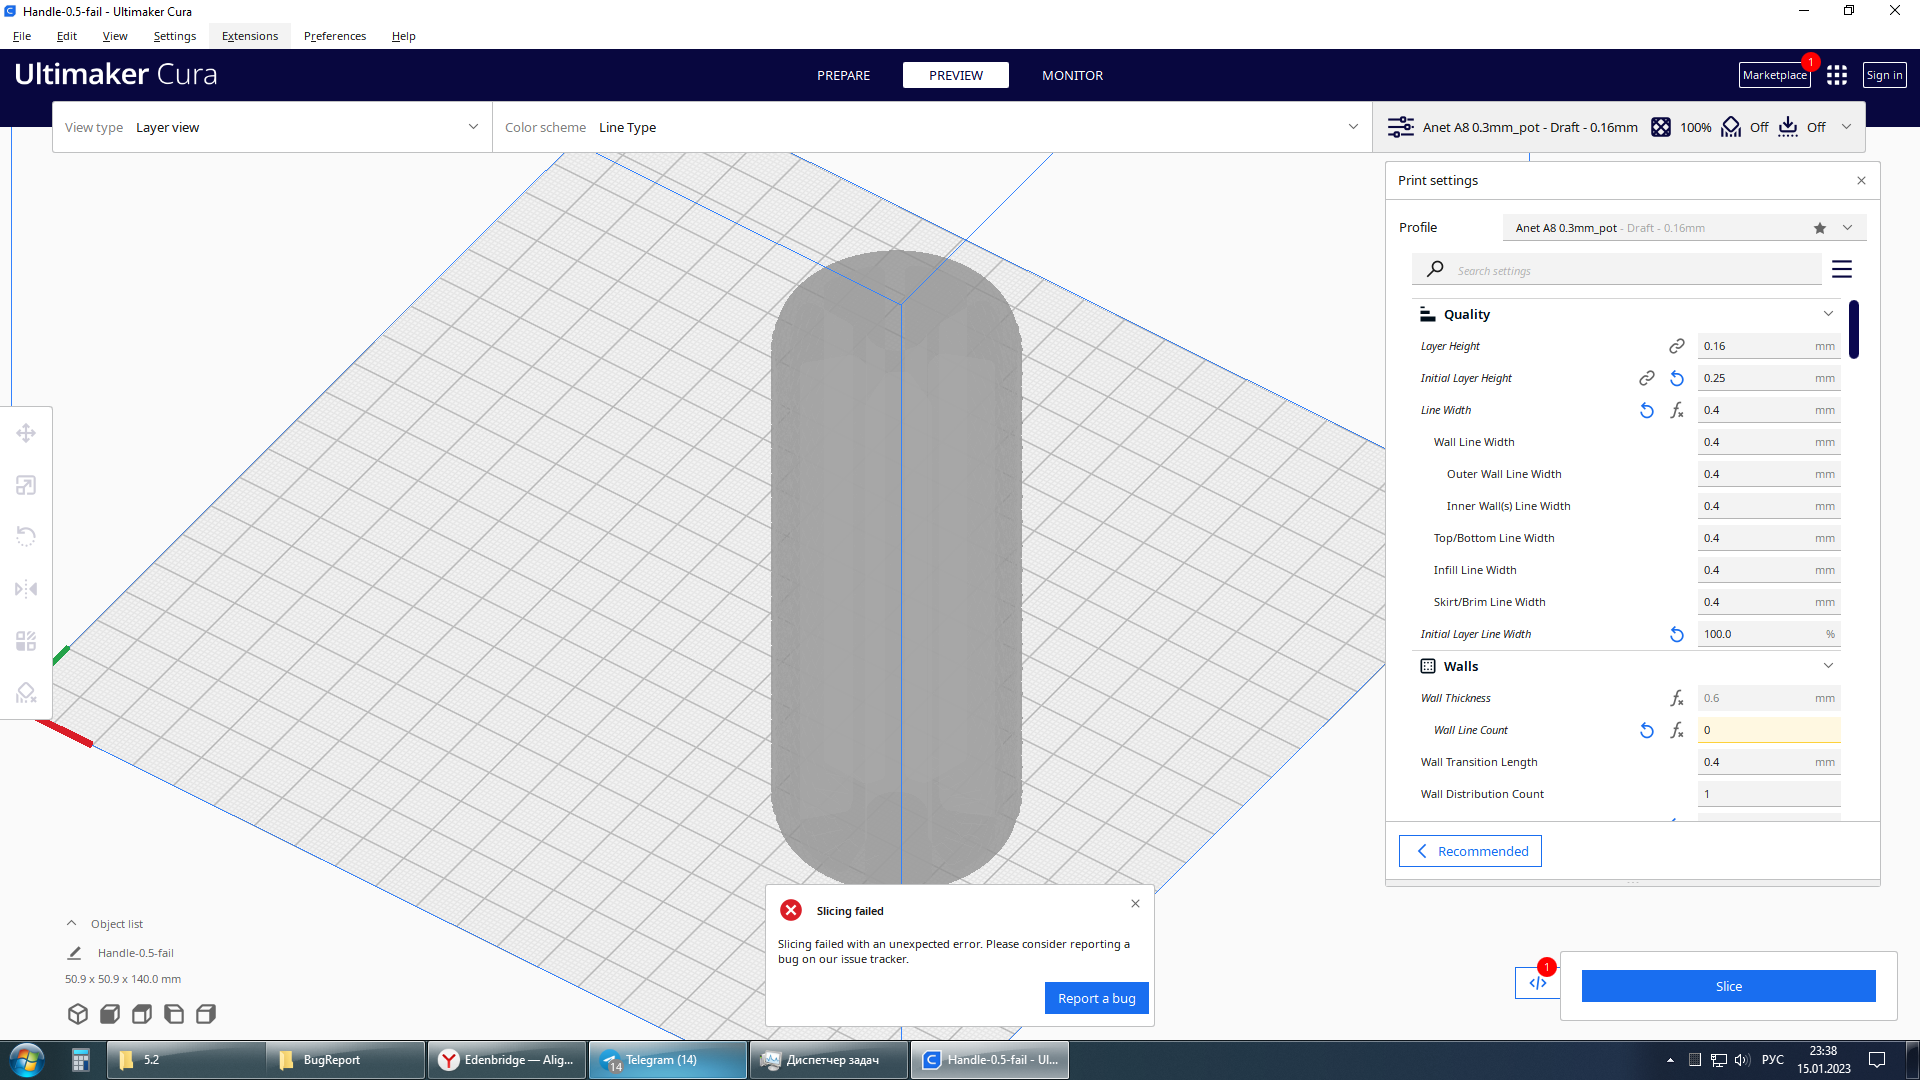This screenshot has height=1080, width=1920.
Task: Open the Extensions menu
Action: [250, 36]
